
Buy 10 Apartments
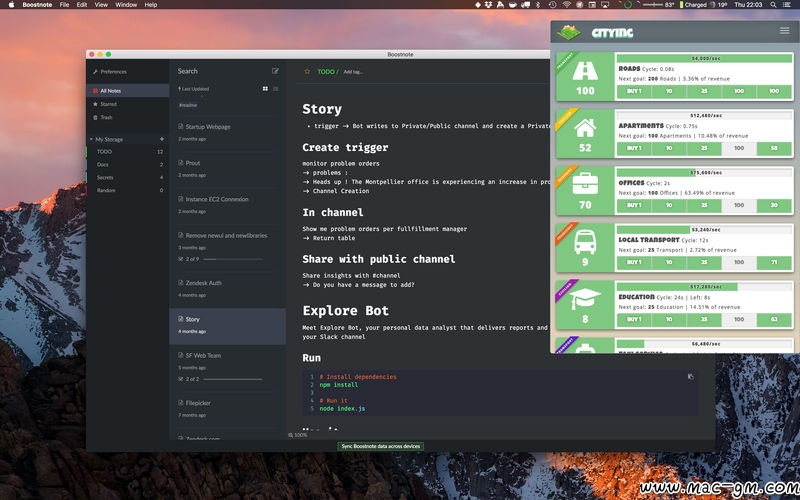click(669, 148)
